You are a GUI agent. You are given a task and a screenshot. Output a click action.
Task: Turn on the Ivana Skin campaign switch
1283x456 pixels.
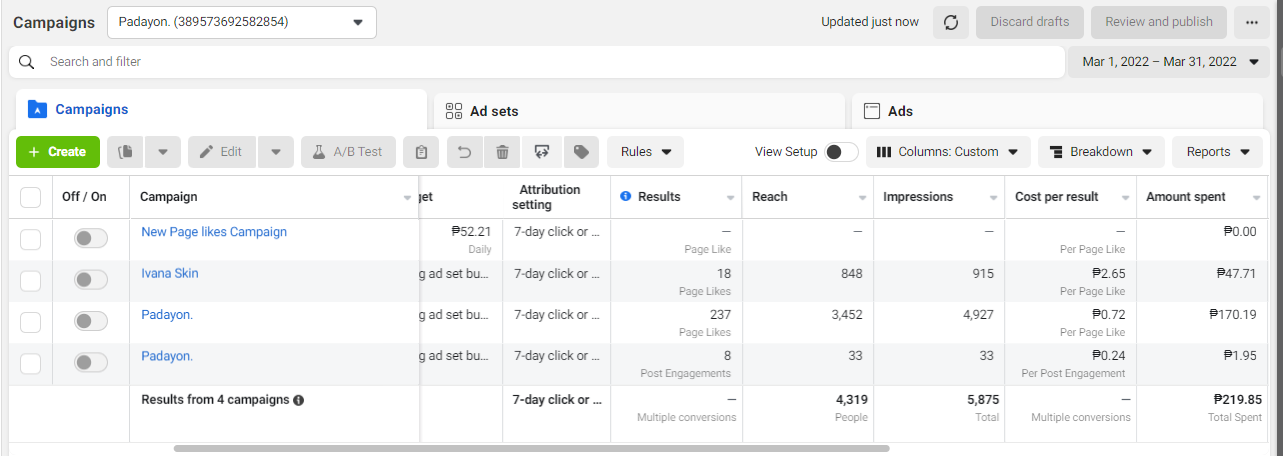pyautogui.click(x=91, y=280)
